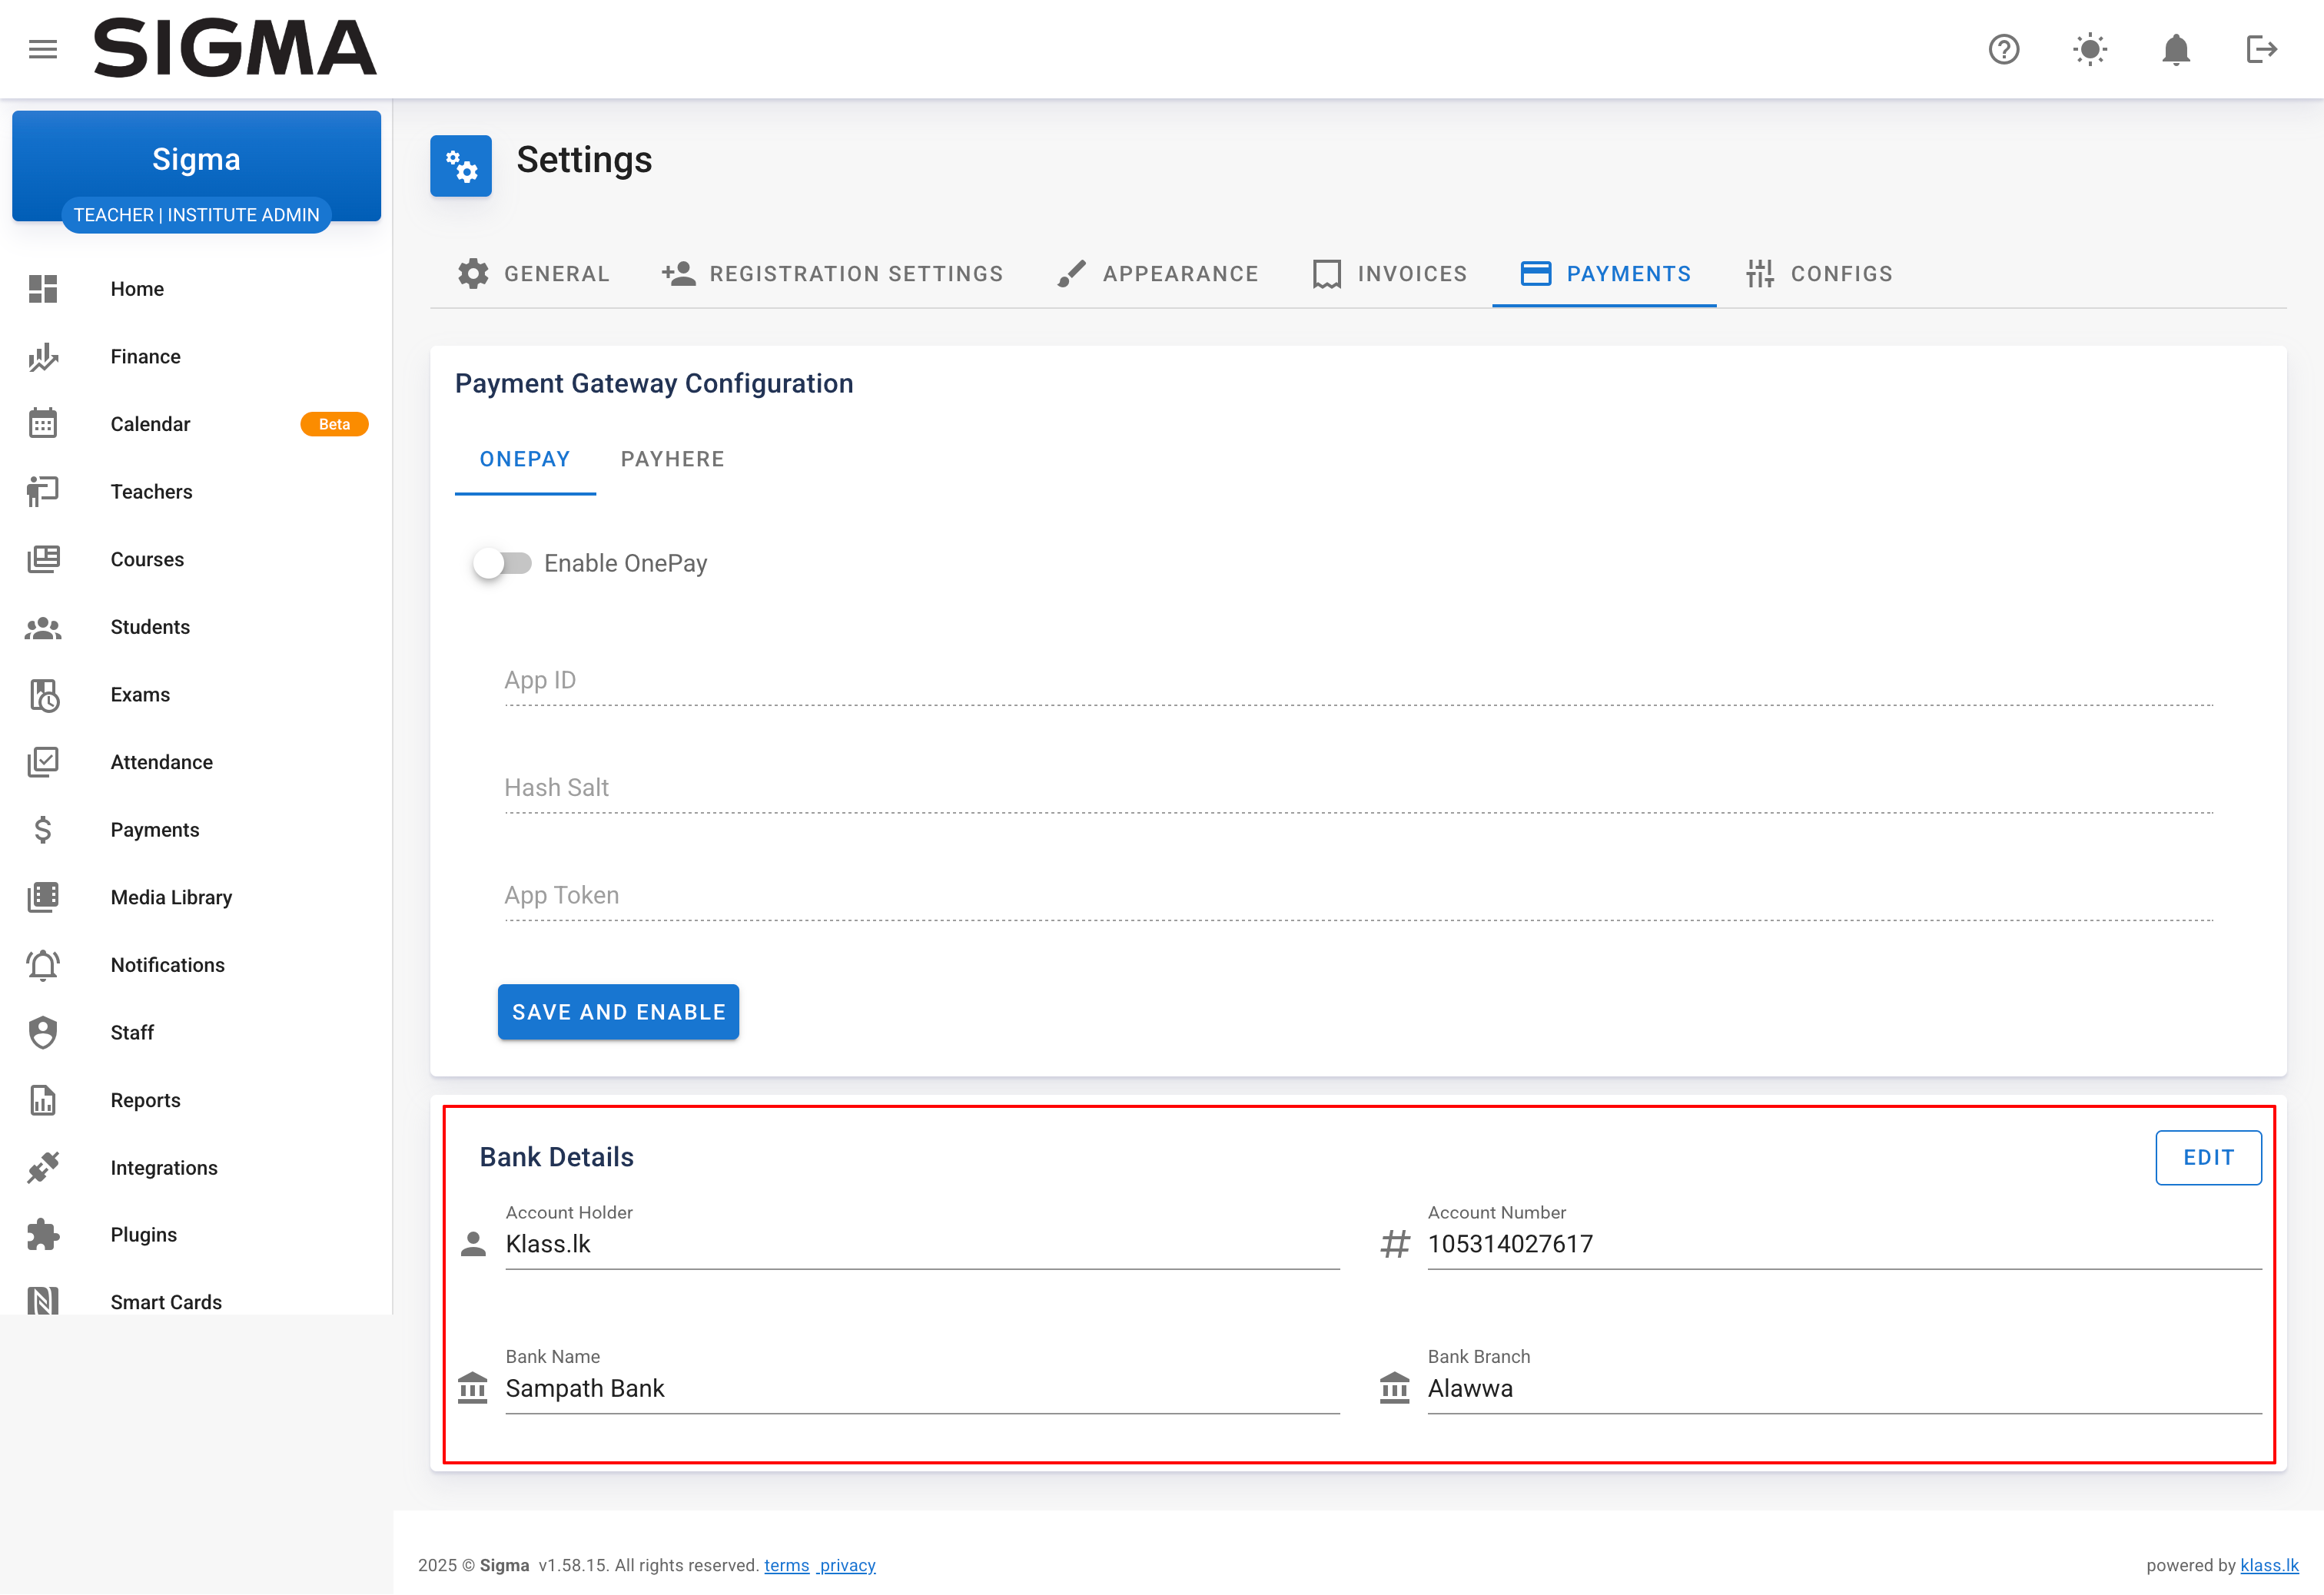Click the Smart Cards NFC icon
Image resolution: width=2324 pixels, height=1595 pixels.
tap(43, 1302)
